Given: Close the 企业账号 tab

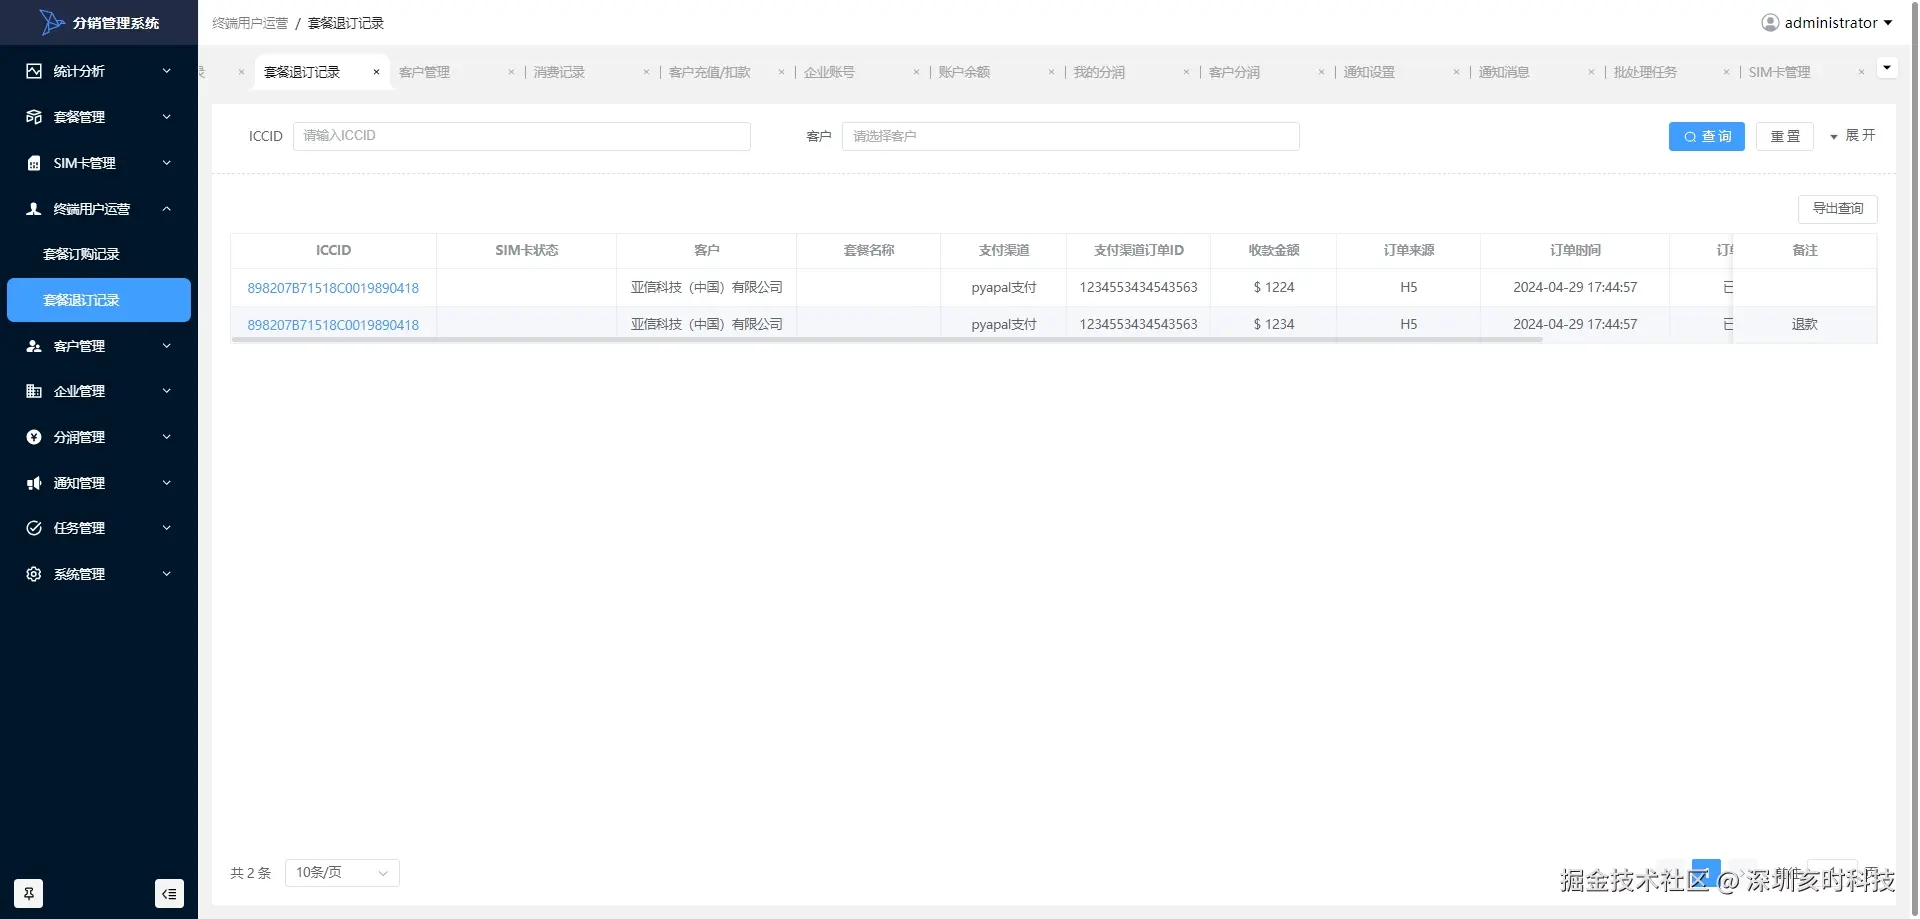Looking at the screenshot, I should tap(916, 72).
